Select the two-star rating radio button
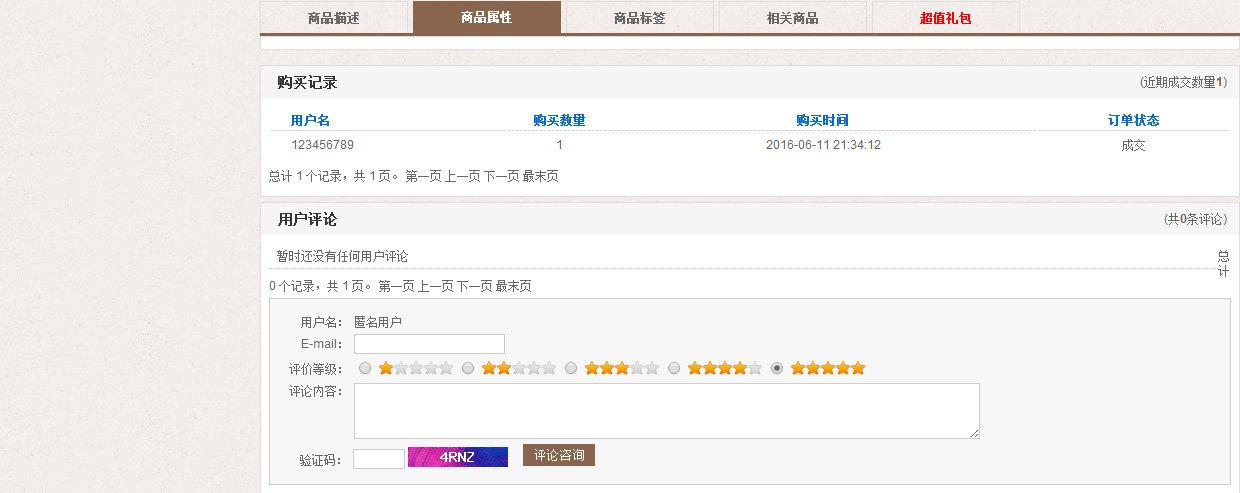This screenshot has width=1240, height=493. [x=468, y=368]
